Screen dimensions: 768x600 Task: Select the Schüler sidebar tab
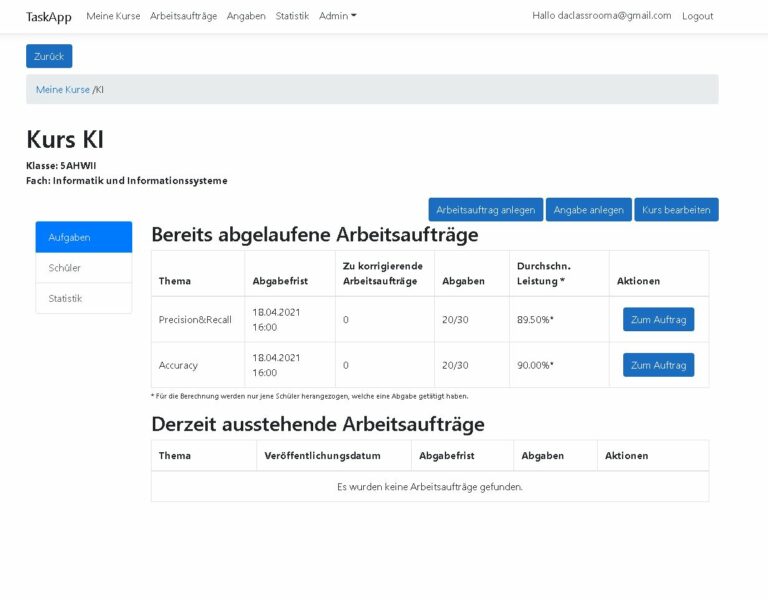(x=84, y=267)
